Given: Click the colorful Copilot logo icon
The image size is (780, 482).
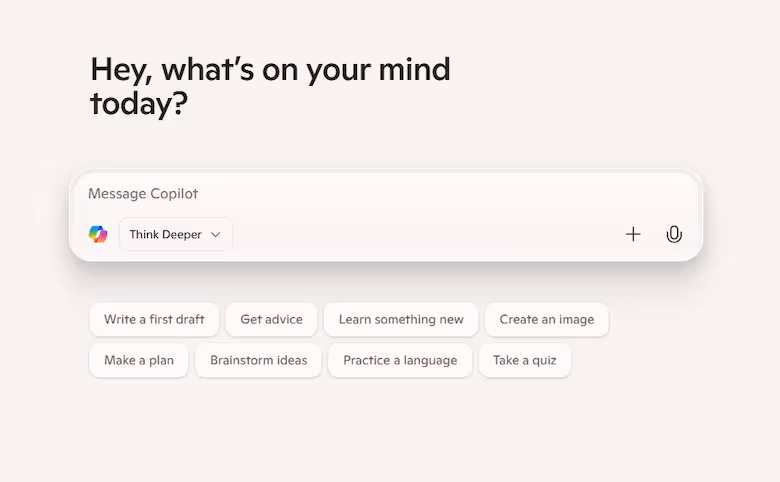Looking at the screenshot, I should pos(98,234).
